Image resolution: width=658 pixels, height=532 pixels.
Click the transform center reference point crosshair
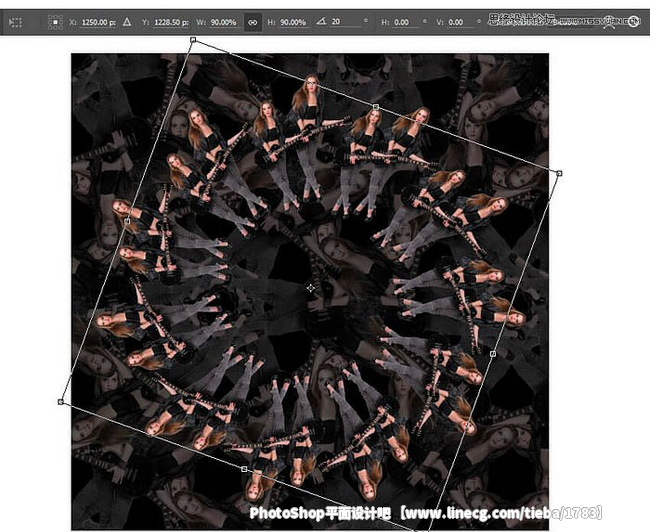(x=311, y=288)
